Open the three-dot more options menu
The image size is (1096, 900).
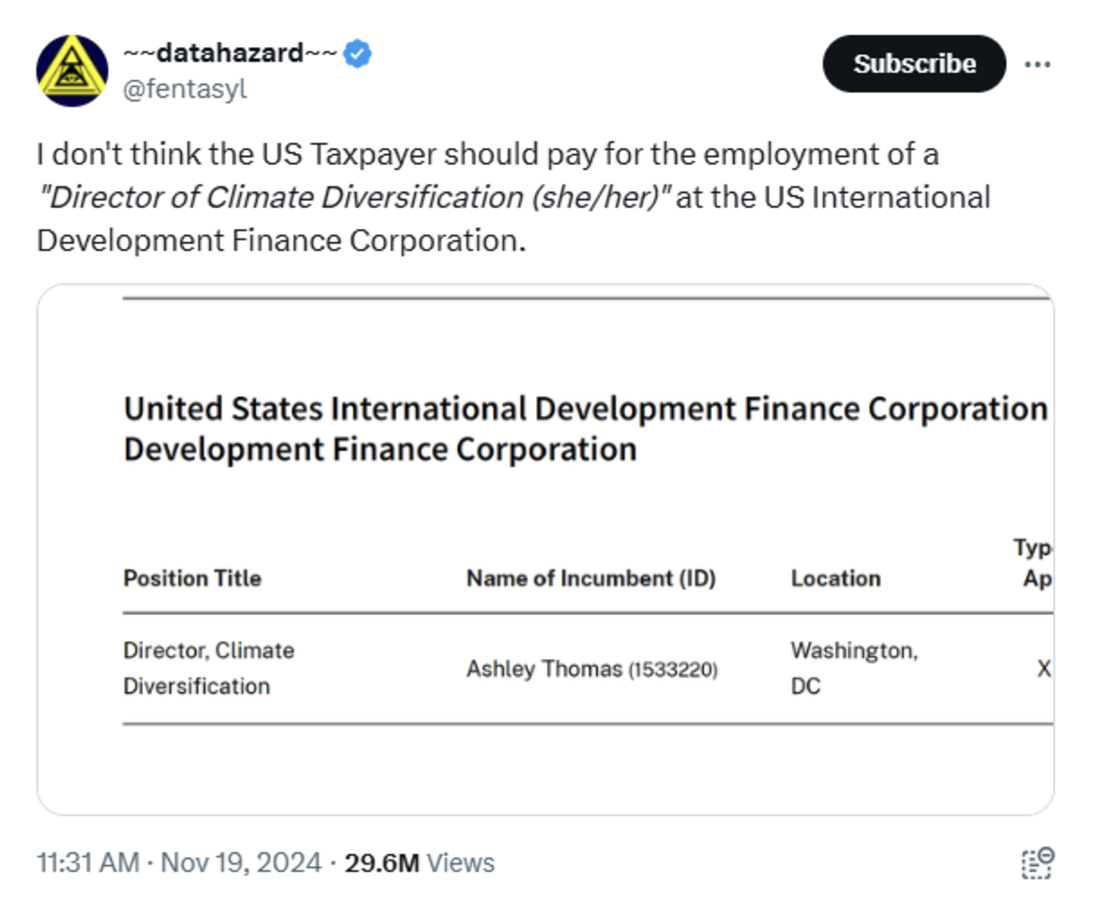(x=1037, y=64)
